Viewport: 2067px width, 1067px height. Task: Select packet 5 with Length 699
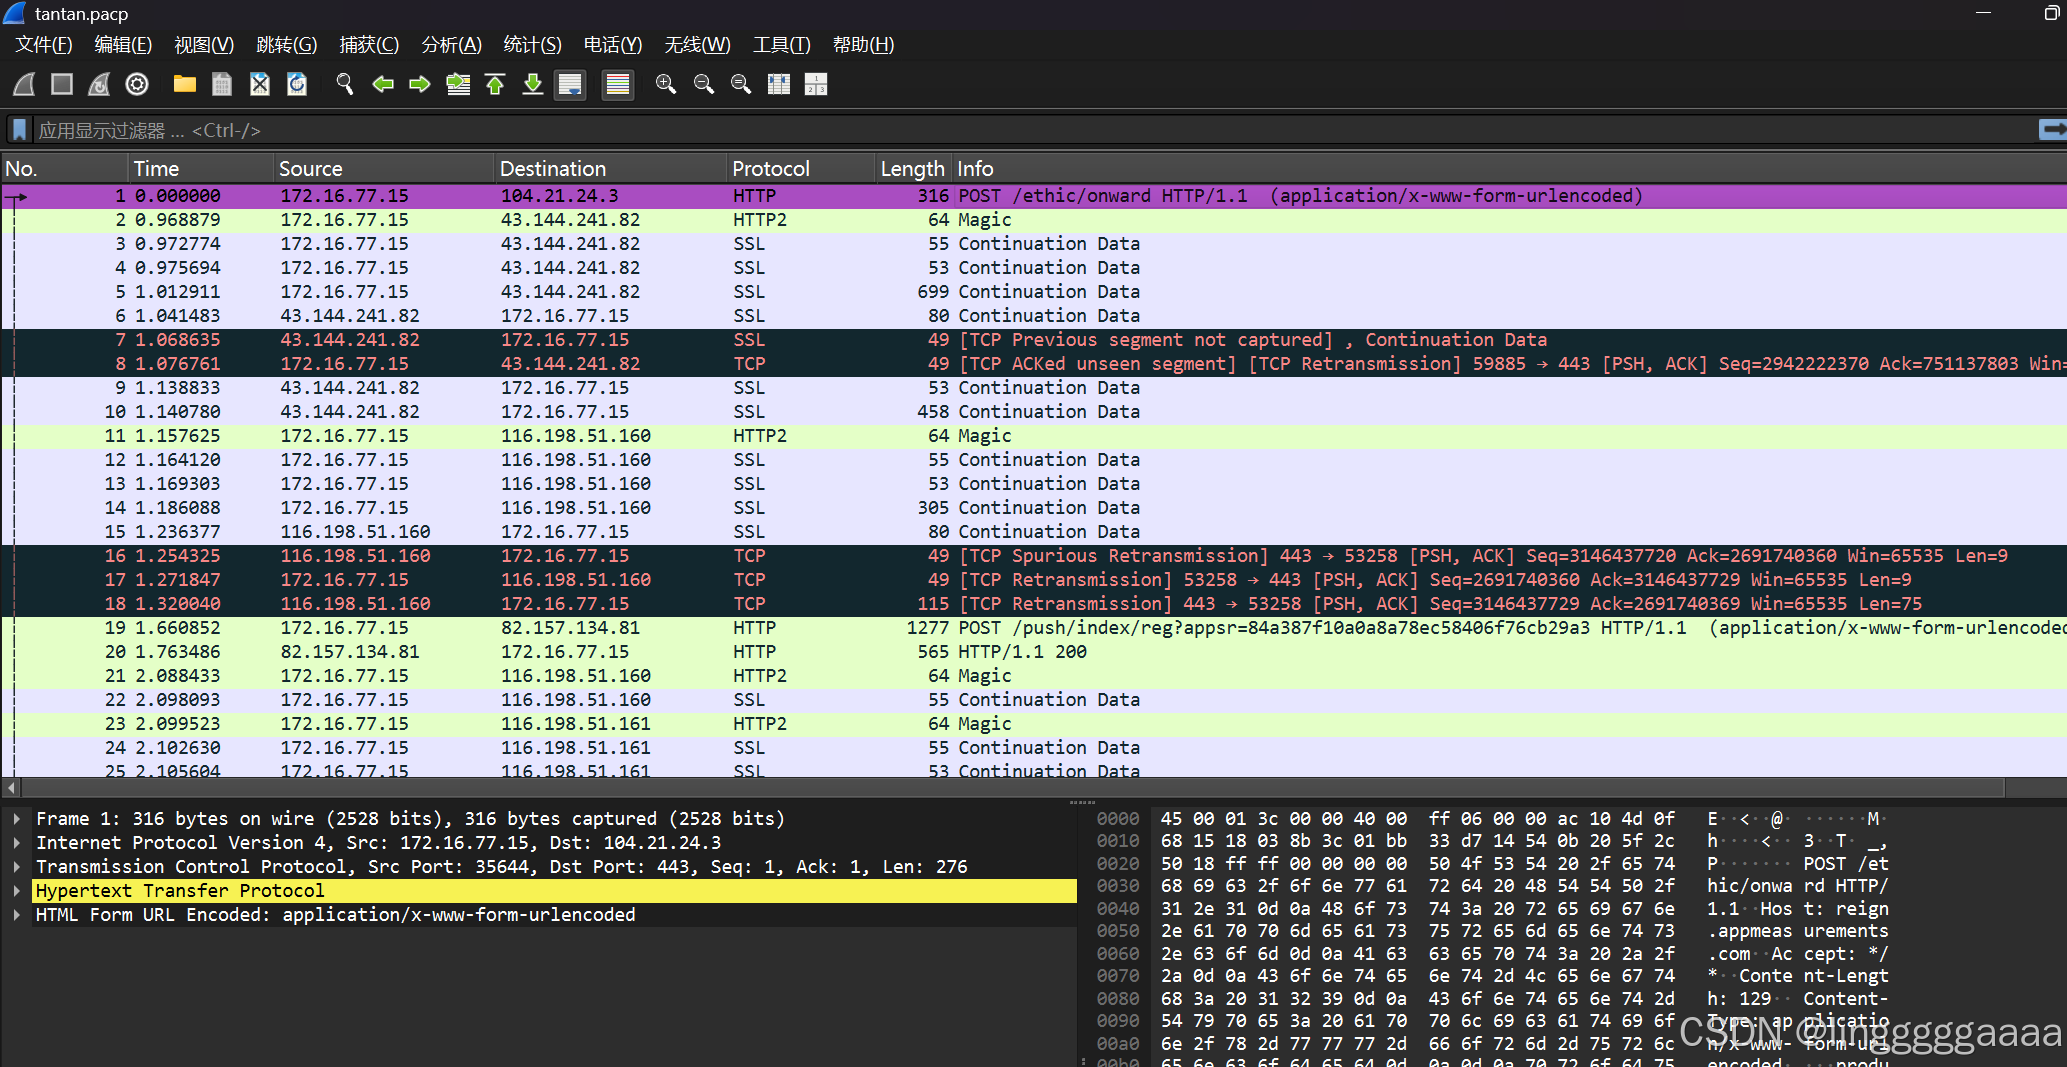1034,292
